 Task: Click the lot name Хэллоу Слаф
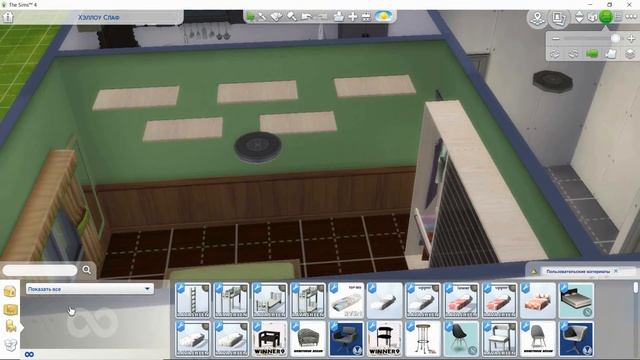click(x=99, y=18)
